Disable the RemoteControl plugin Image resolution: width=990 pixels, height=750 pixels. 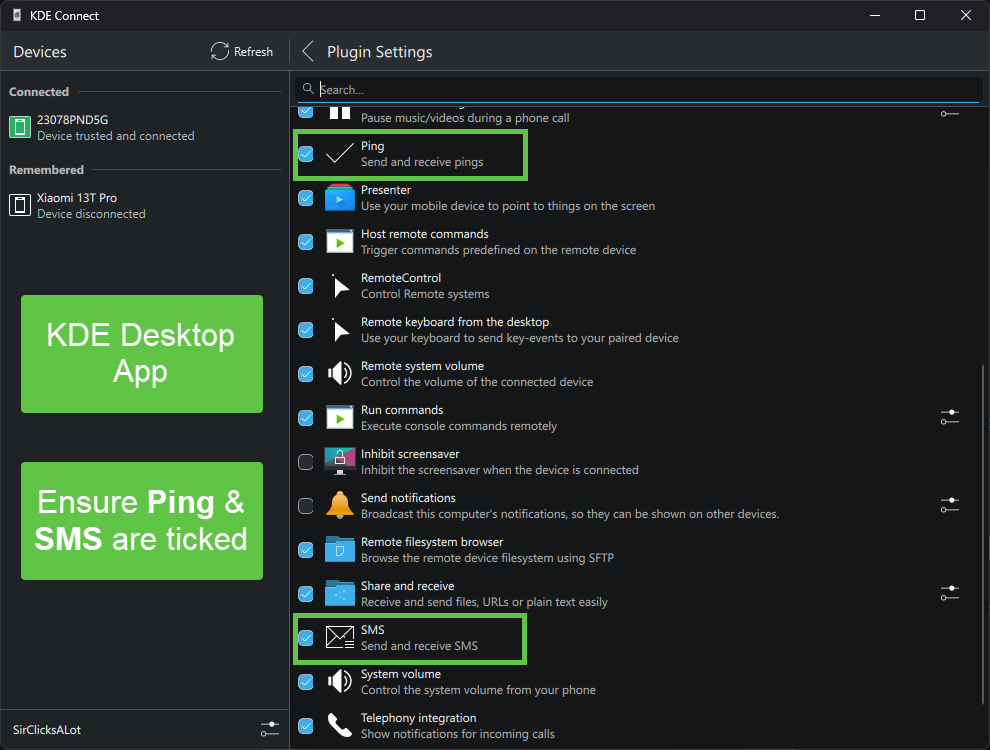305,285
